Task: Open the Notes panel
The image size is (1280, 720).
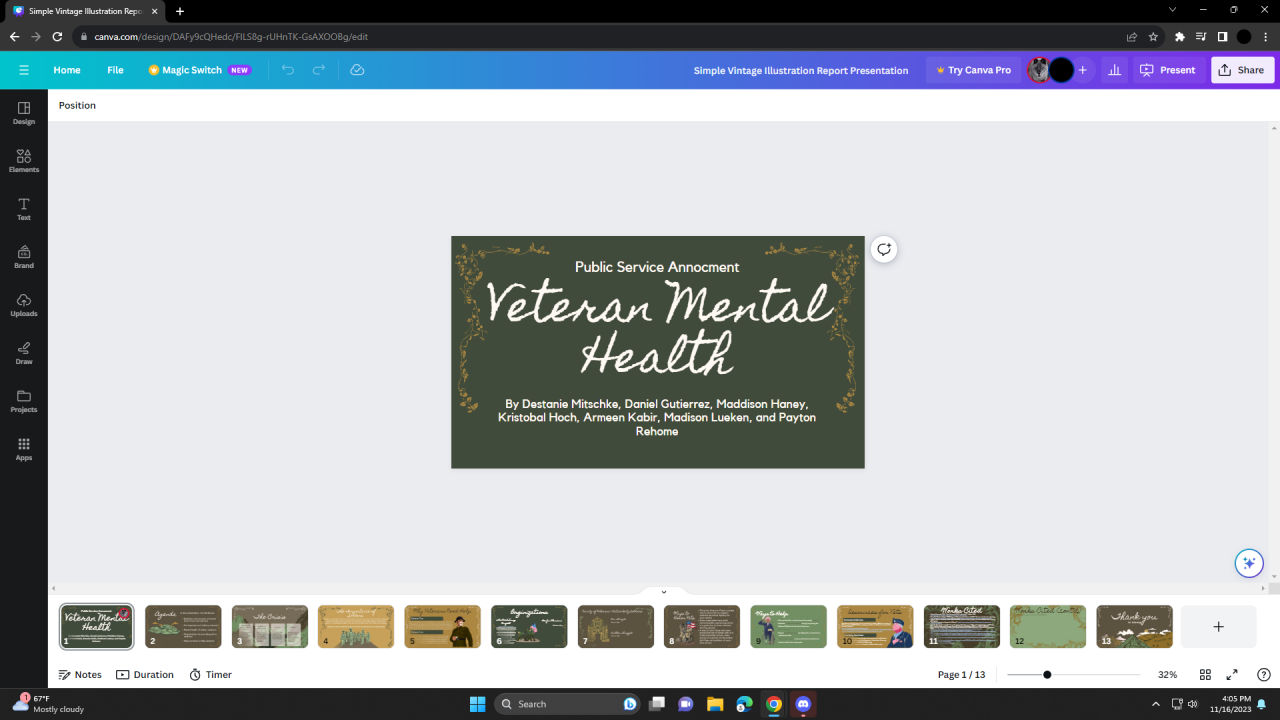Action: click(x=80, y=675)
